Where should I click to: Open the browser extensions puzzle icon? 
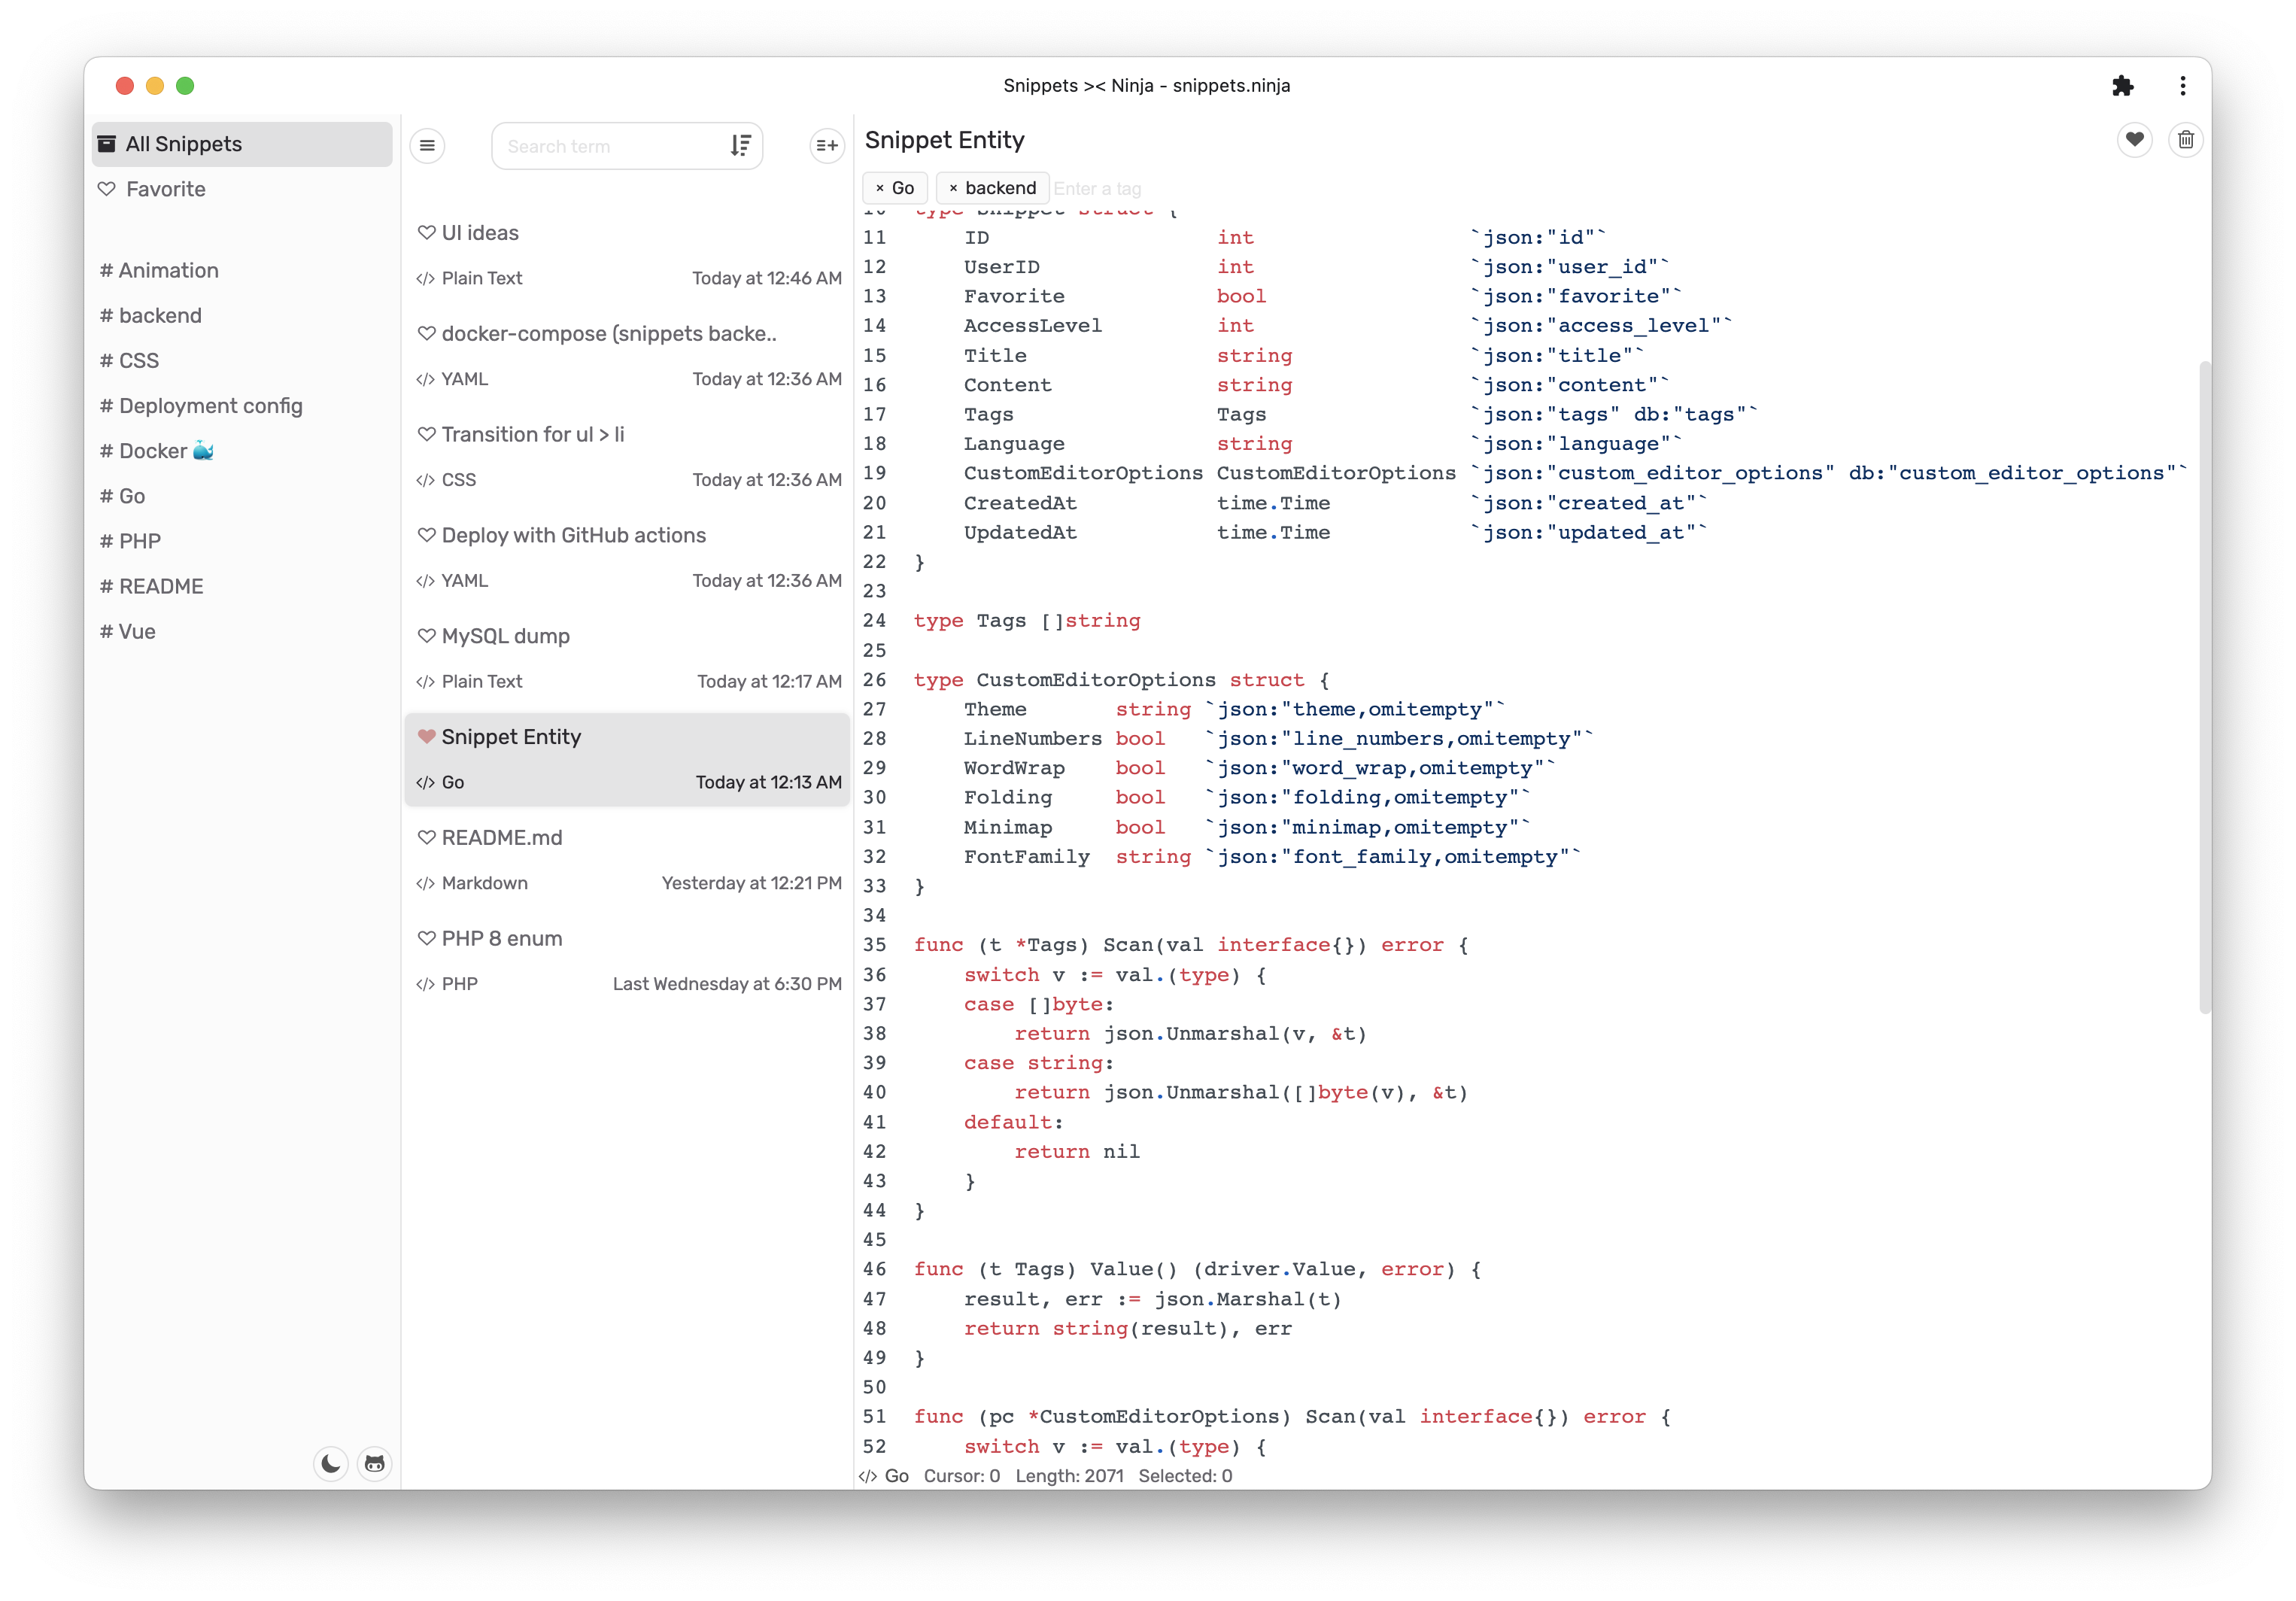[2123, 86]
